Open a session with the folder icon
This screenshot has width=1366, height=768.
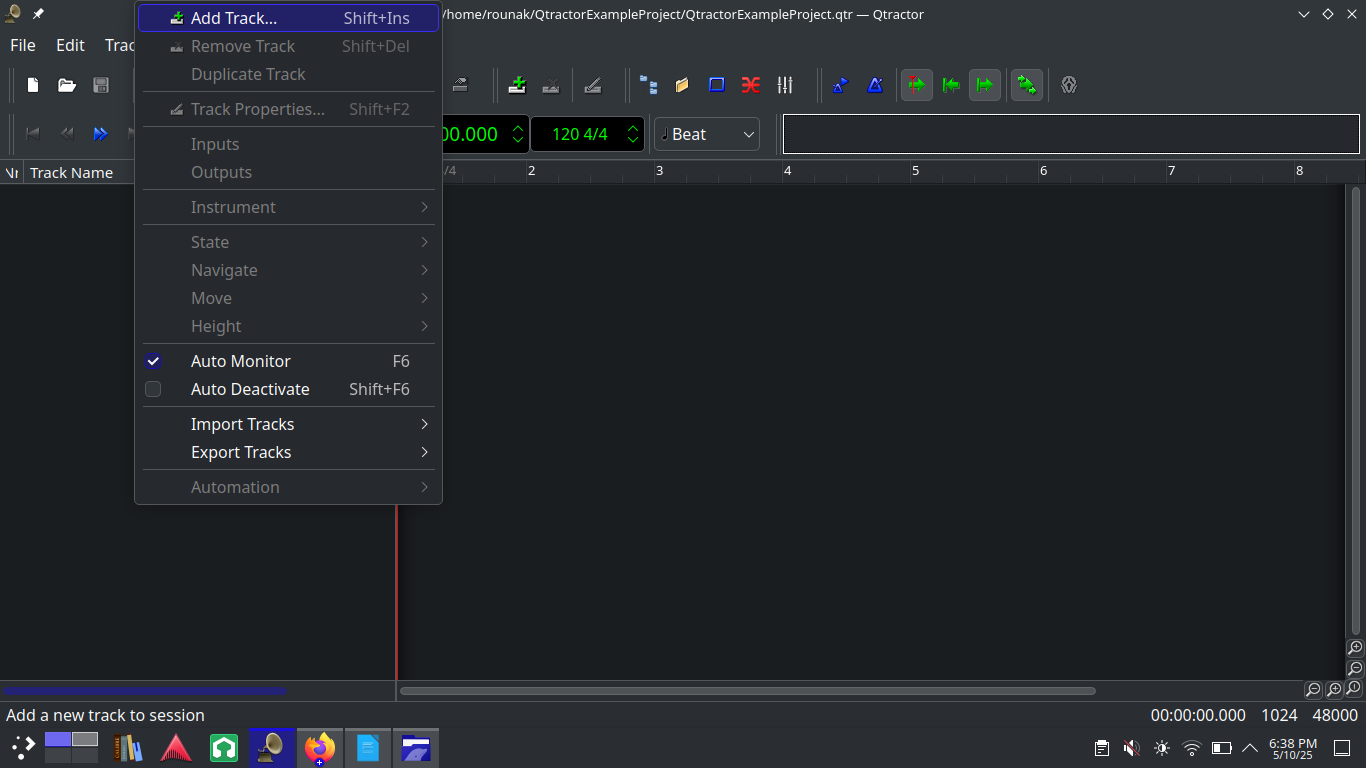(x=67, y=85)
